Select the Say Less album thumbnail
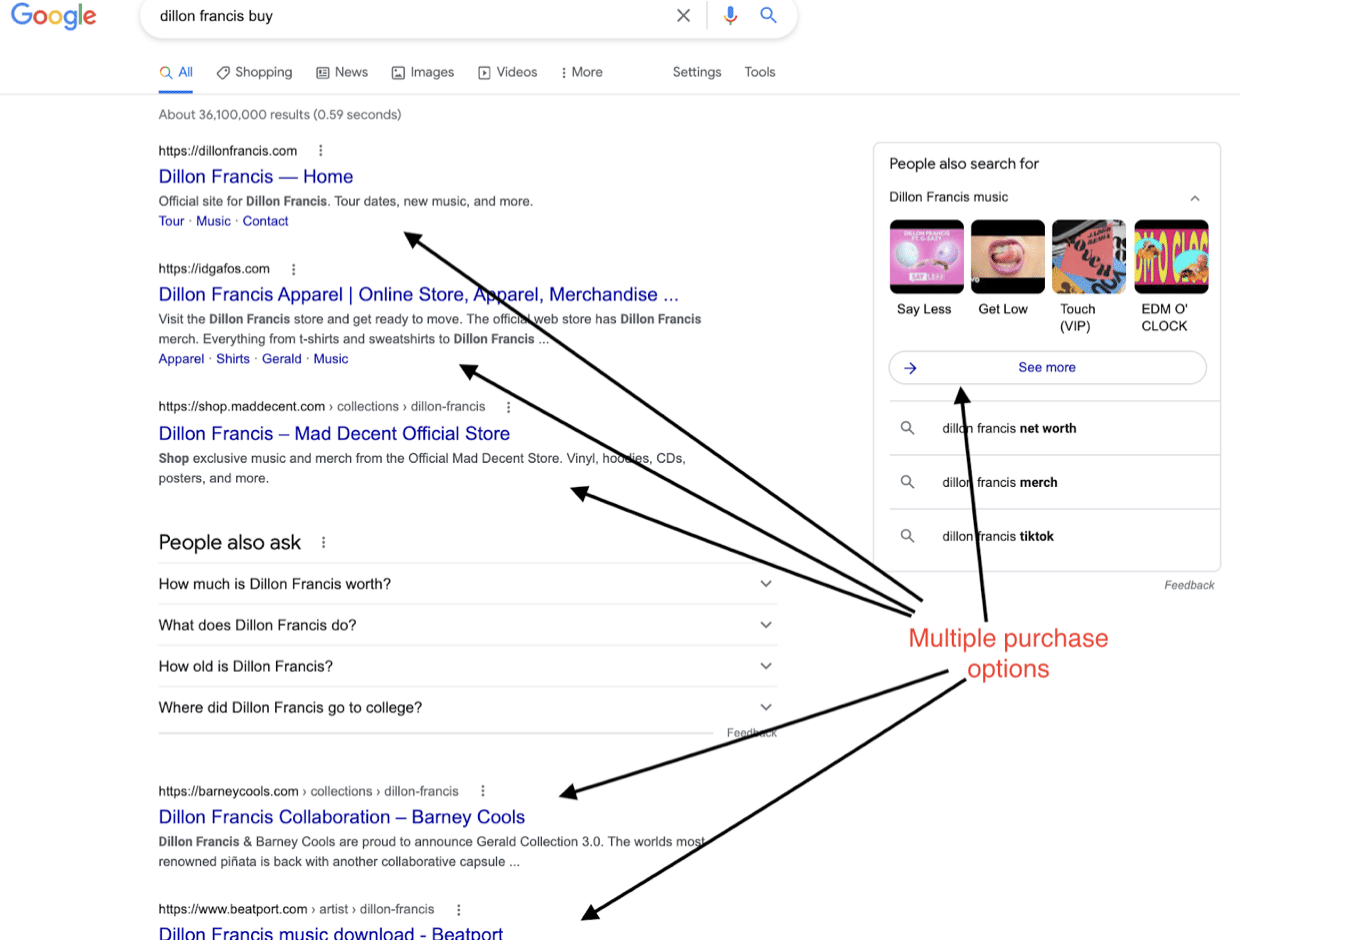The image size is (1348, 944). point(924,256)
